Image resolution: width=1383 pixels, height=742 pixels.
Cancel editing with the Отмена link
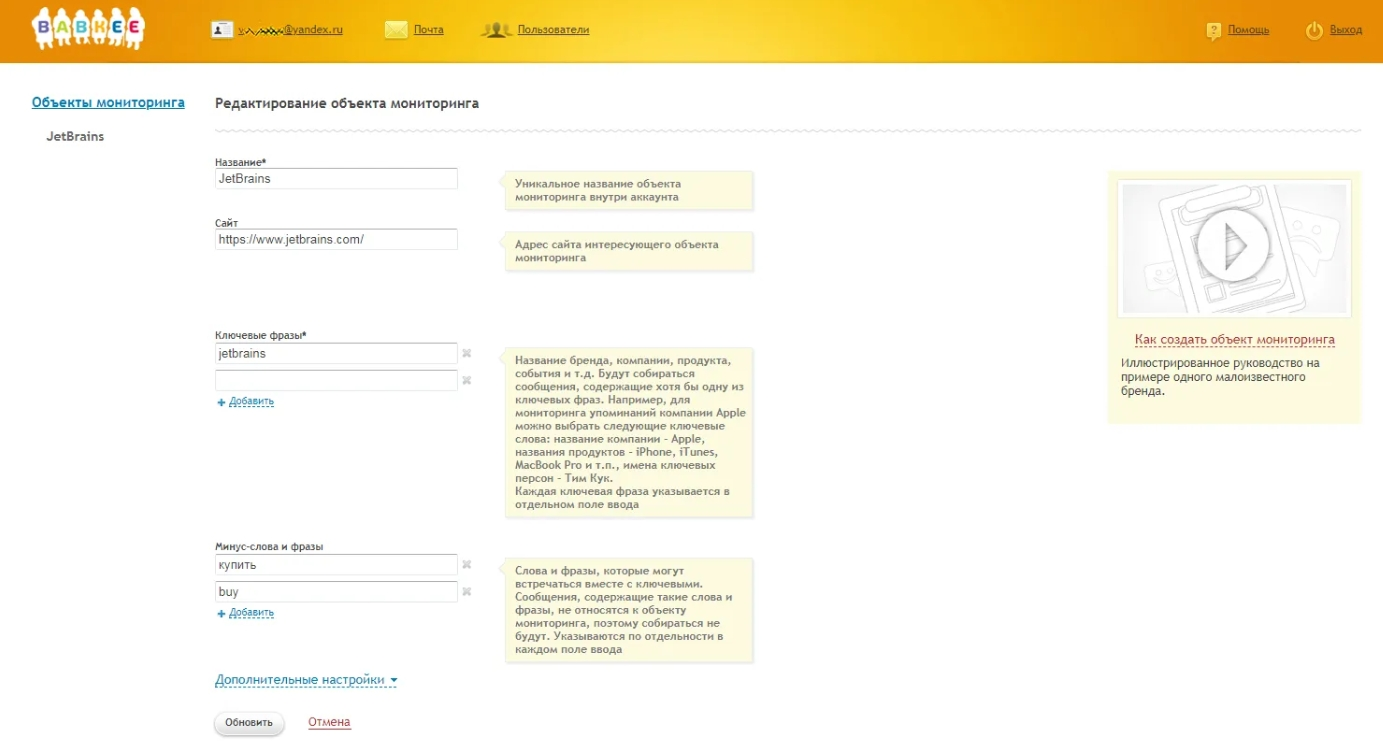tap(329, 722)
